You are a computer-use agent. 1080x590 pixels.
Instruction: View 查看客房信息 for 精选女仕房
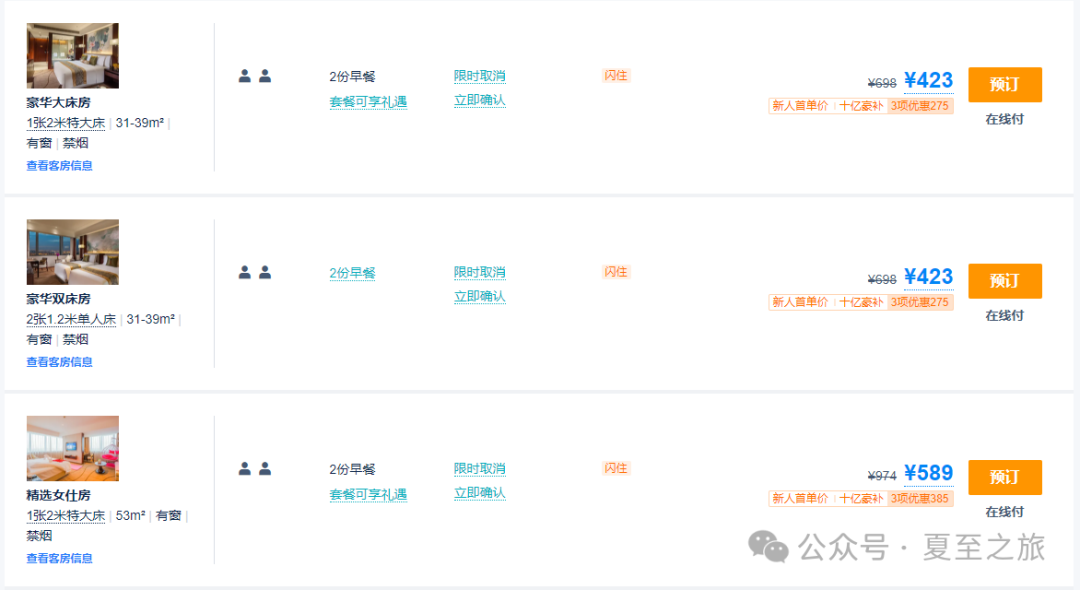pyautogui.click(x=59, y=558)
